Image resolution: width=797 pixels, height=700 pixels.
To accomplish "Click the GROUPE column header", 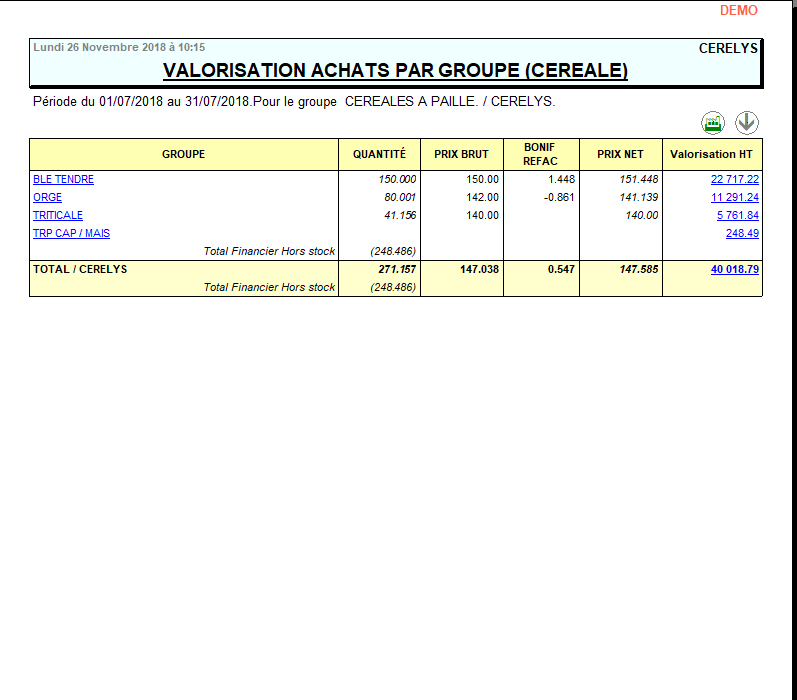I will pos(184,155).
